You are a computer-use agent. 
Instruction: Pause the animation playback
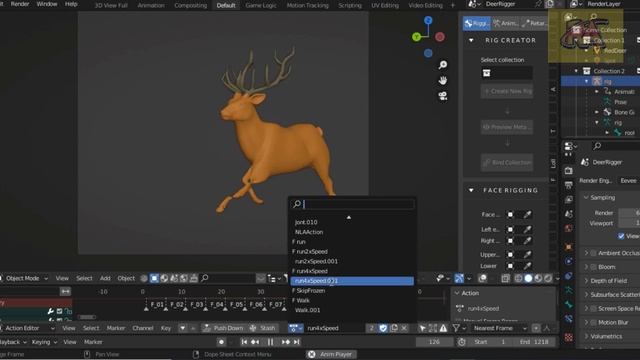click(x=270, y=342)
